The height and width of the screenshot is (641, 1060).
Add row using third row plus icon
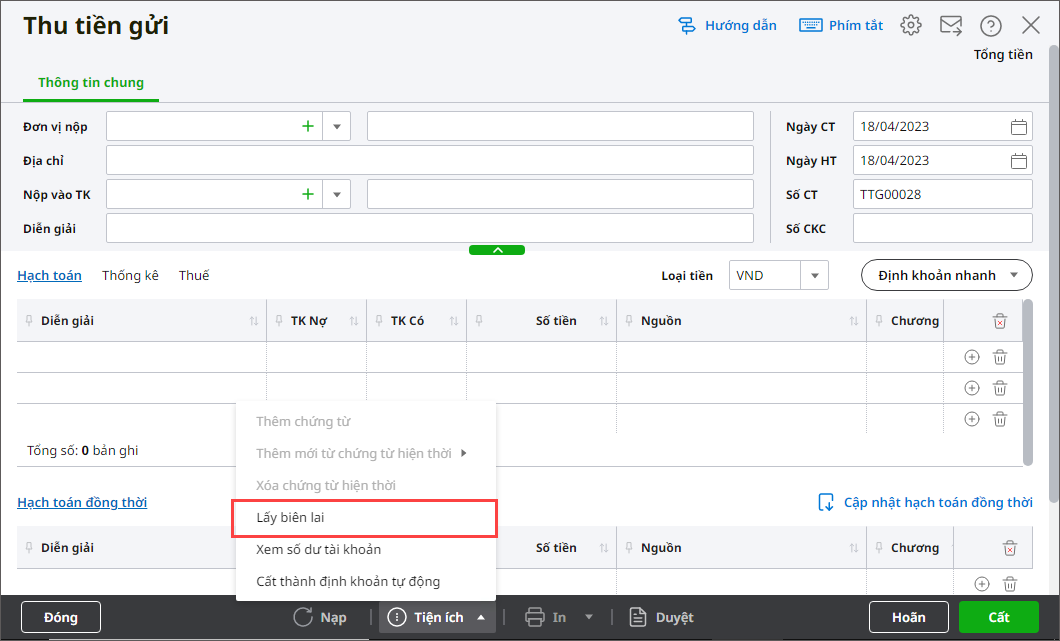click(971, 419)
